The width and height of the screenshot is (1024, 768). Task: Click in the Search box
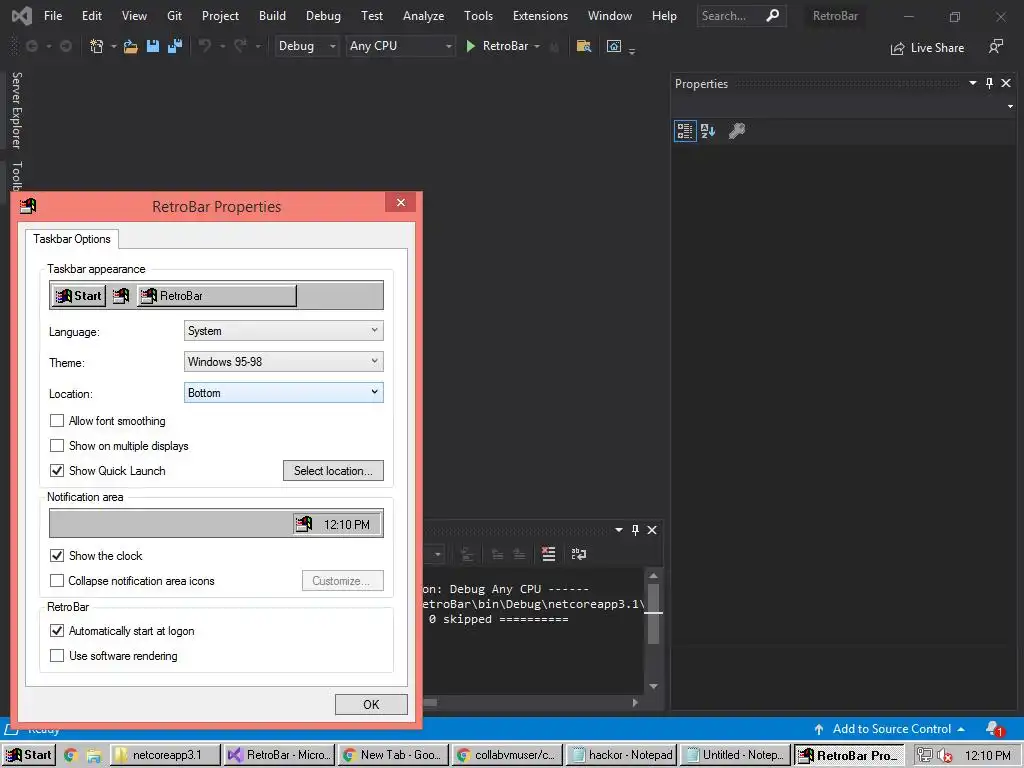(729, 16)
